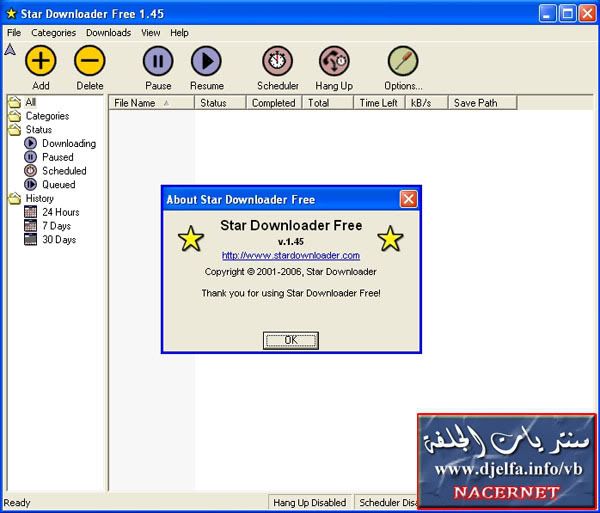Click the 30 Days calendar icon
The image size is (600, 513).
(x=30, y=239)
